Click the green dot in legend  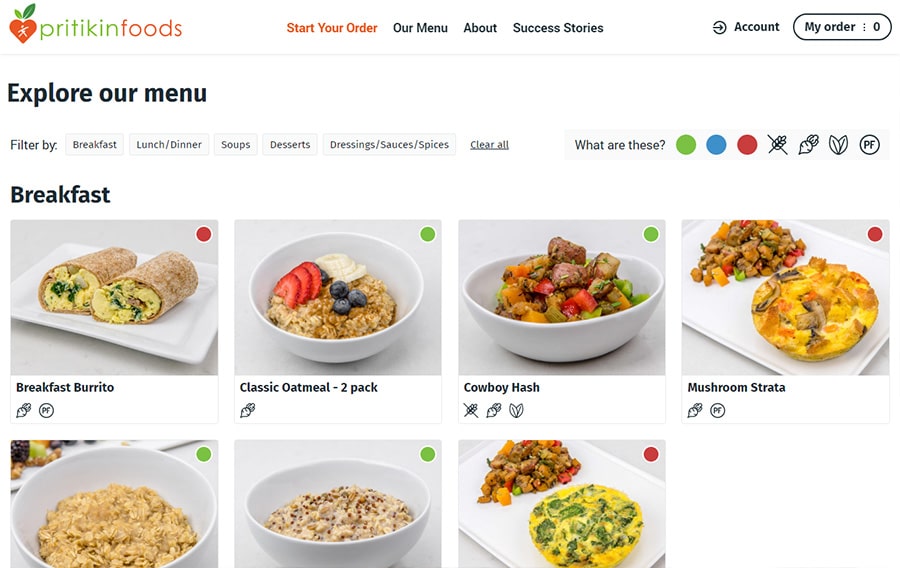686,145
